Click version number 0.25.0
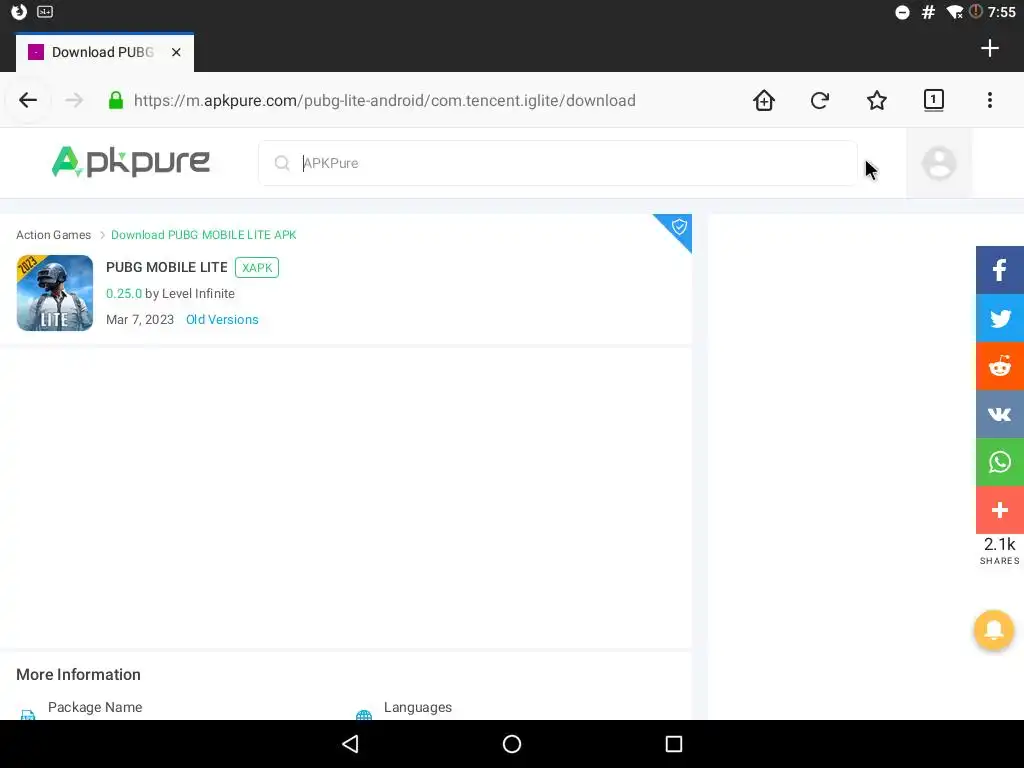Screen dimensions: 1024x768 [x=123, y=293]
